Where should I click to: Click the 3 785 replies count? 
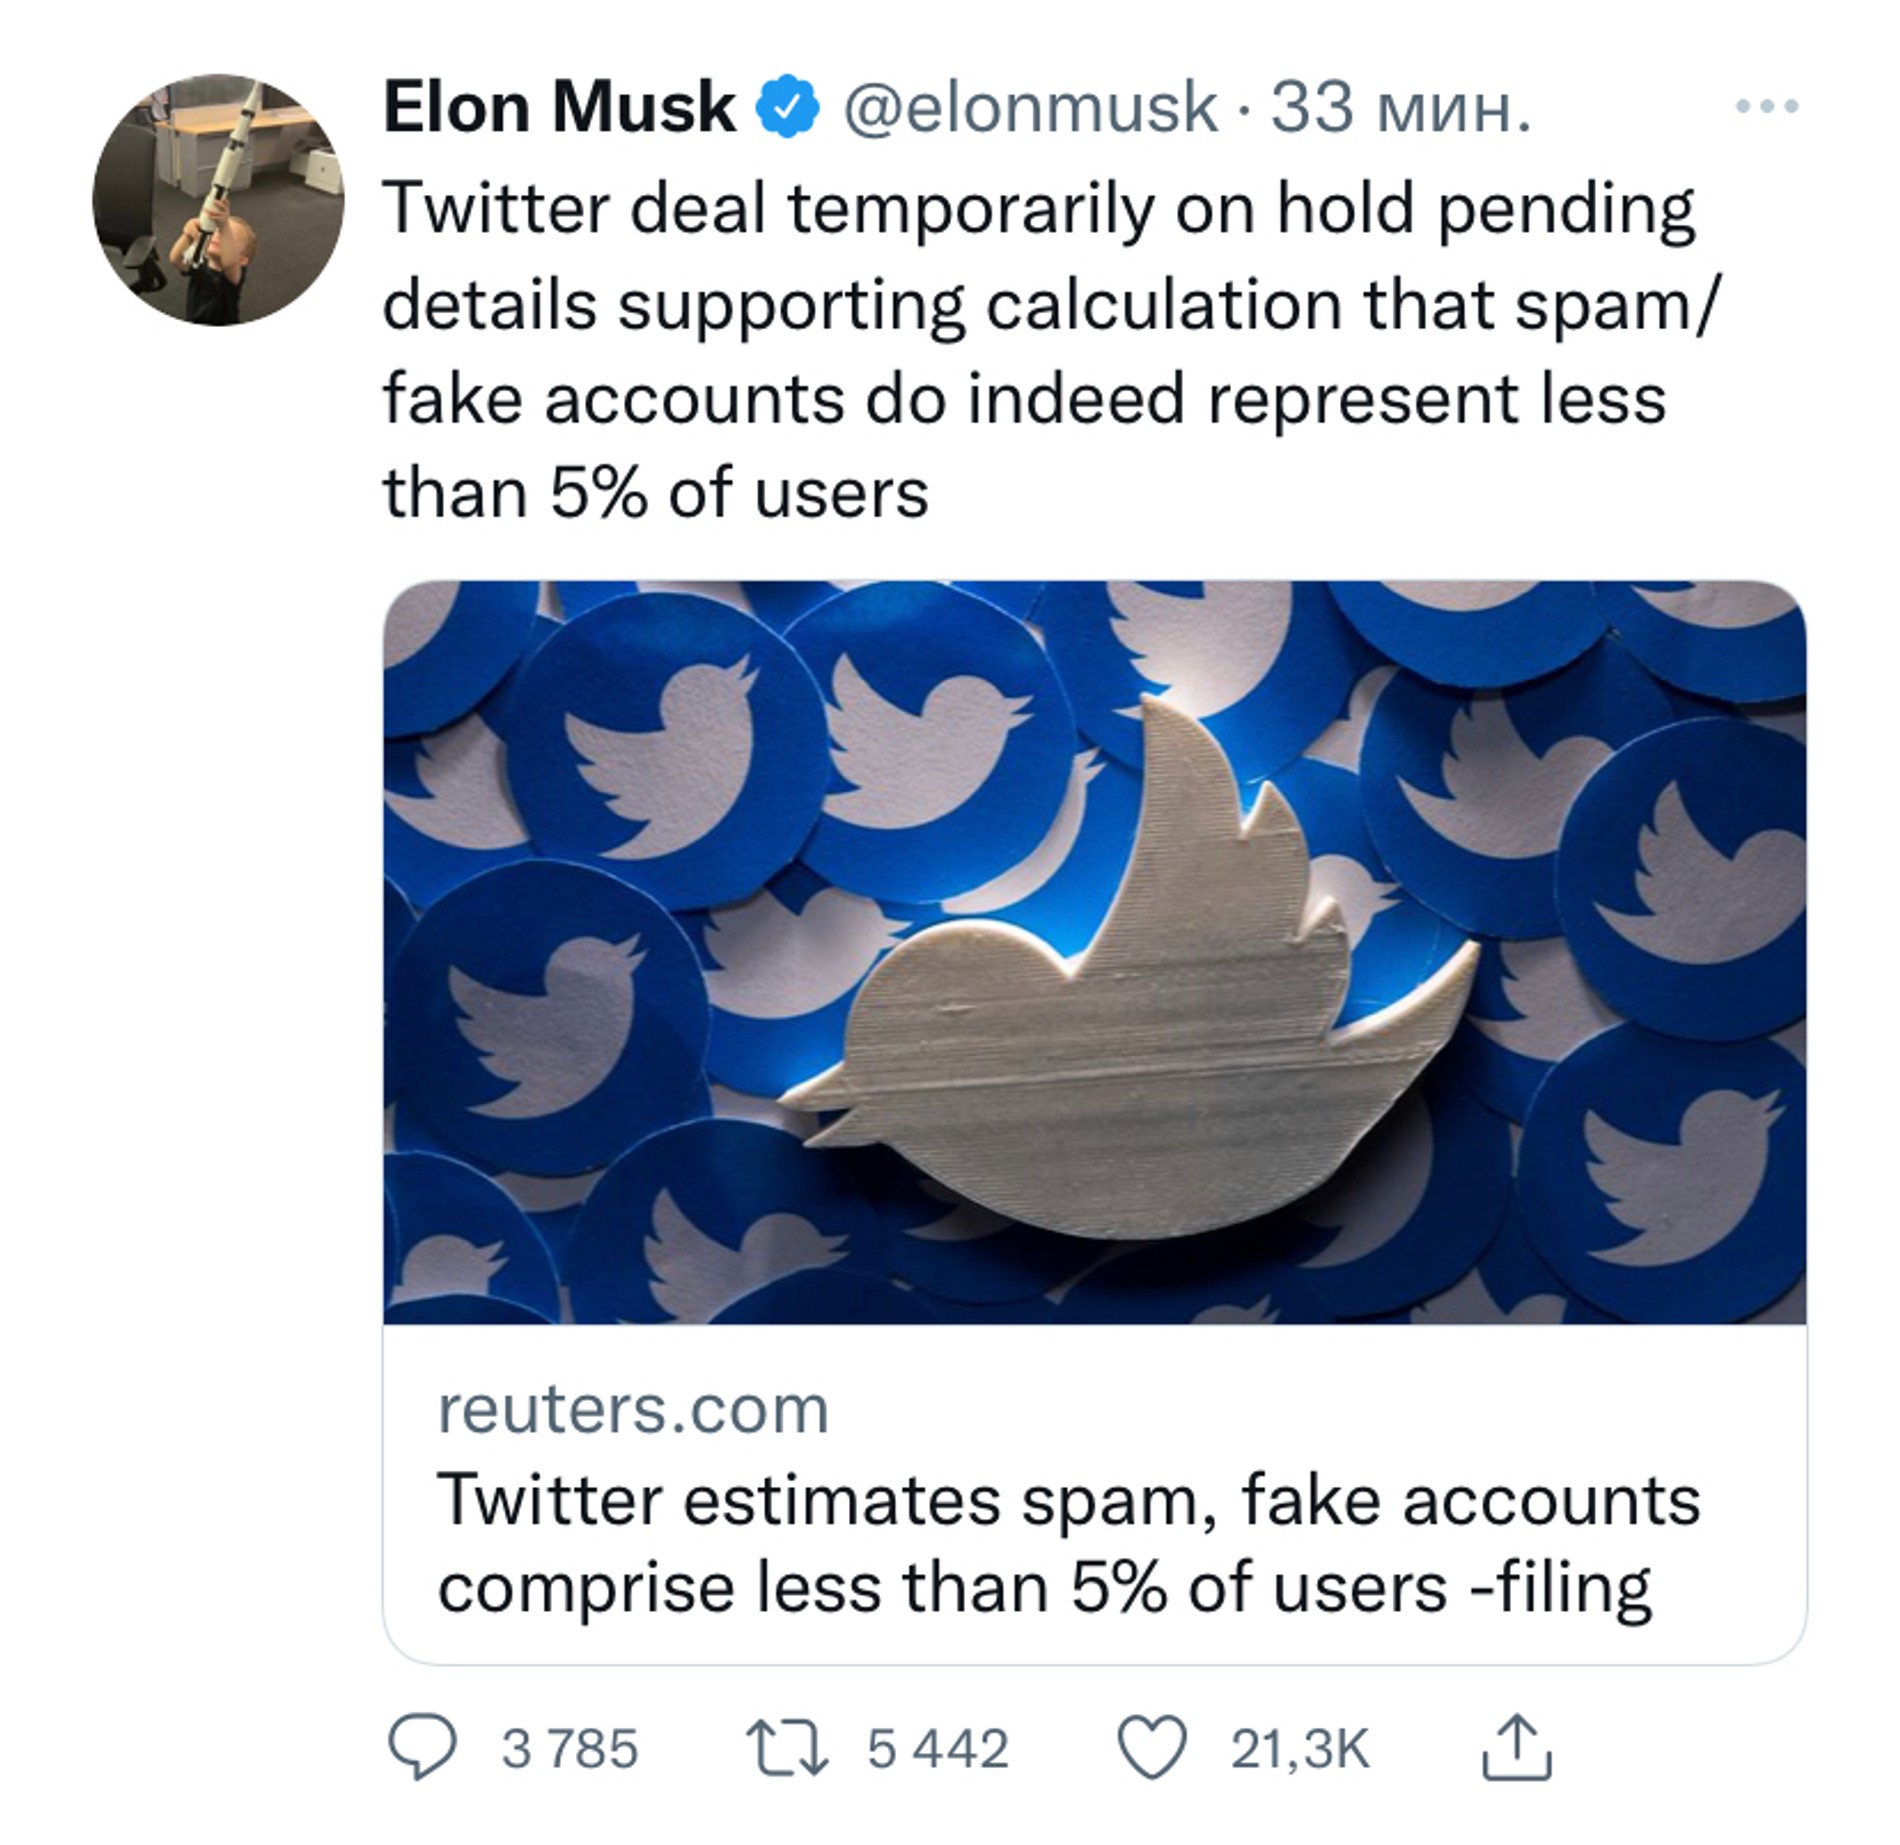coord(569,1749)
